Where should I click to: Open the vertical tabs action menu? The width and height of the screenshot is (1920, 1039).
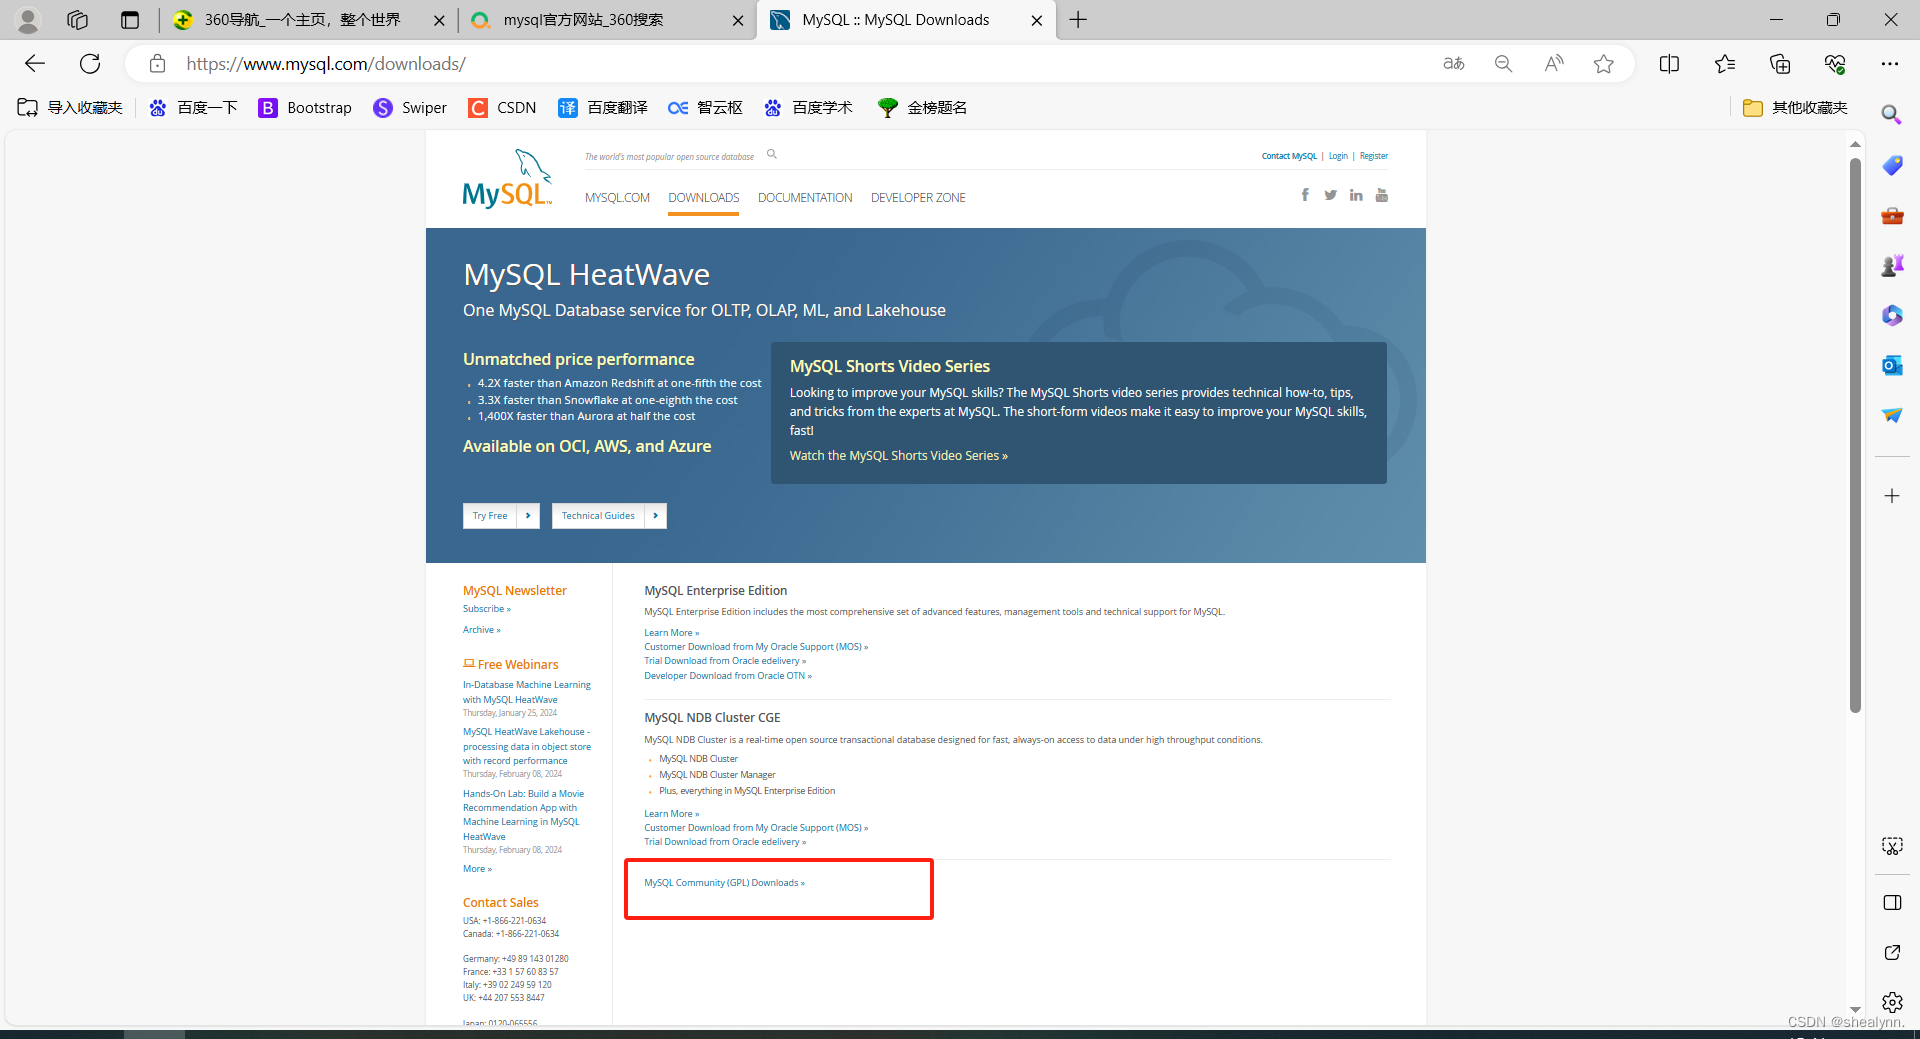point(130,20)
